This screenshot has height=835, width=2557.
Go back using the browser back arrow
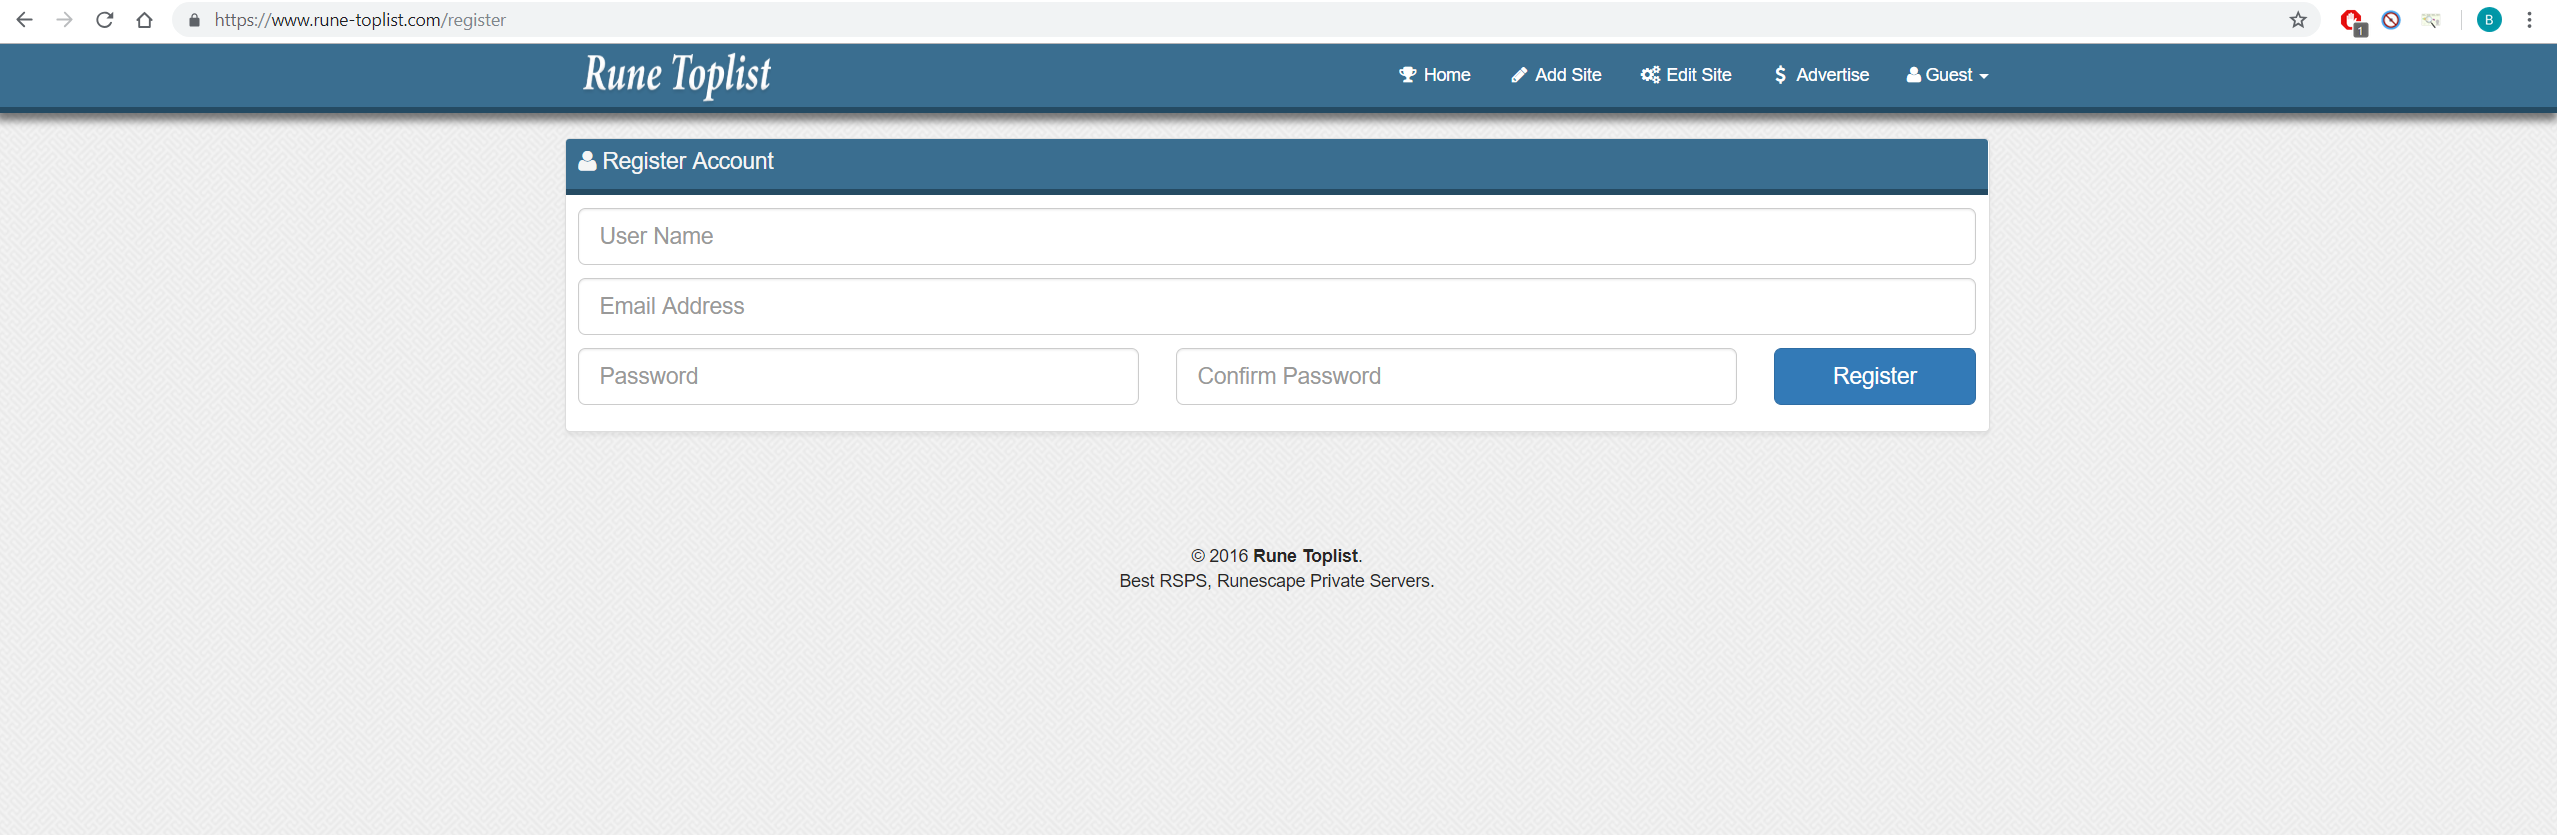[25, 20]
